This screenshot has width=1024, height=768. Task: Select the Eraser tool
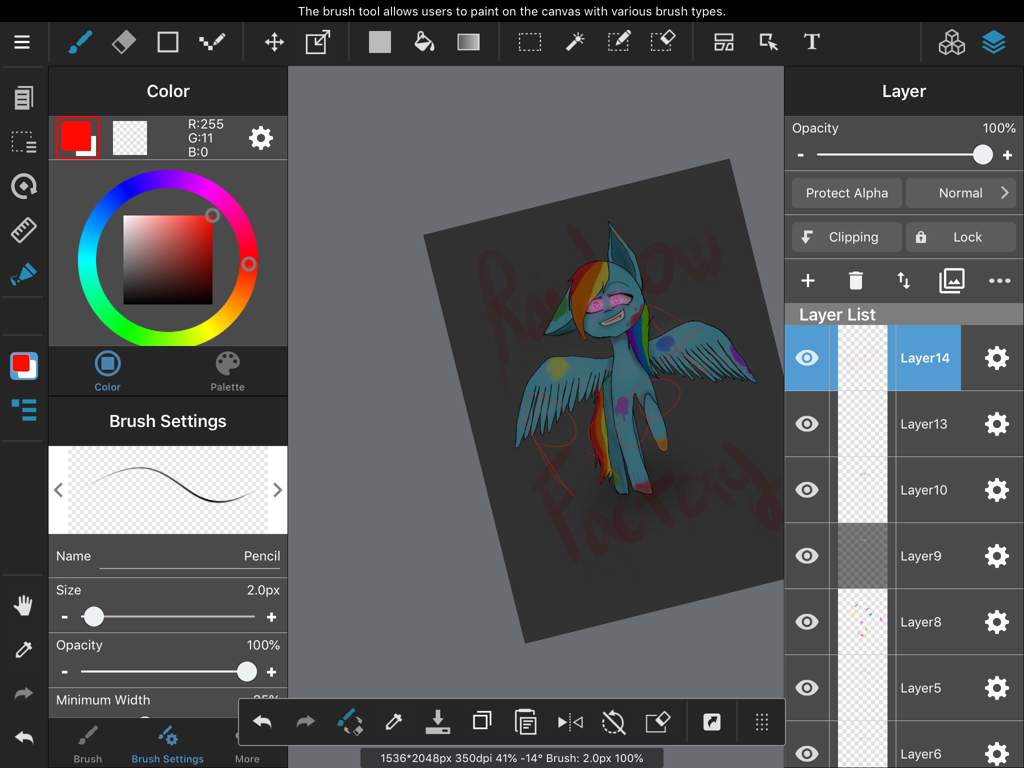tap(123, 42)
